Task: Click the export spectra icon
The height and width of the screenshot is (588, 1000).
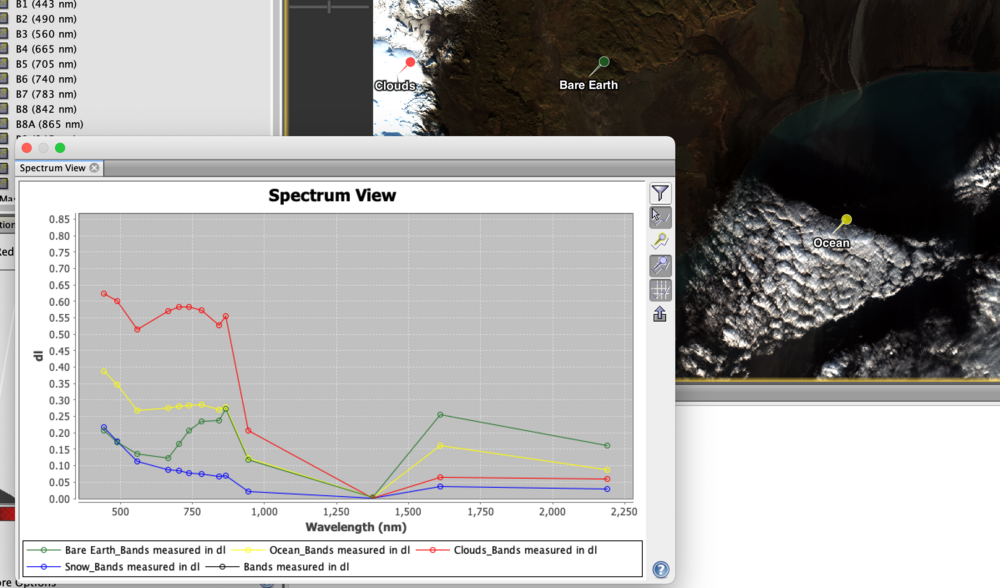Action: pos(660,313)
